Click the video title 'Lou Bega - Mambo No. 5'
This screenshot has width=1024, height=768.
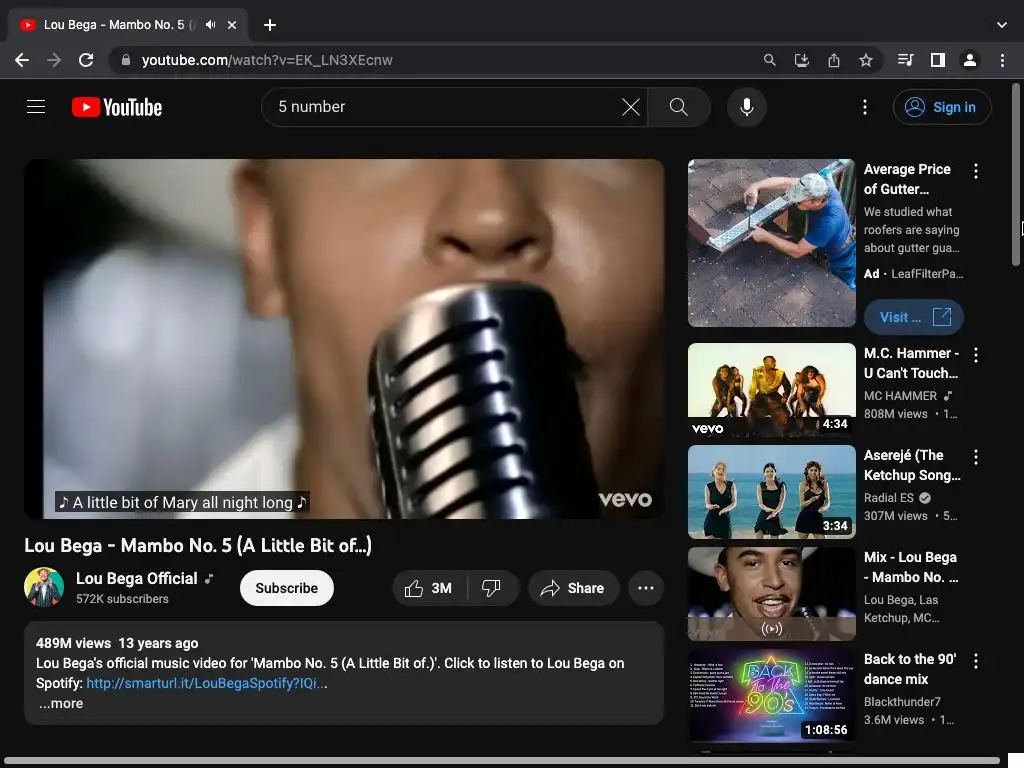pyautogui.click(x=198, y=545)
